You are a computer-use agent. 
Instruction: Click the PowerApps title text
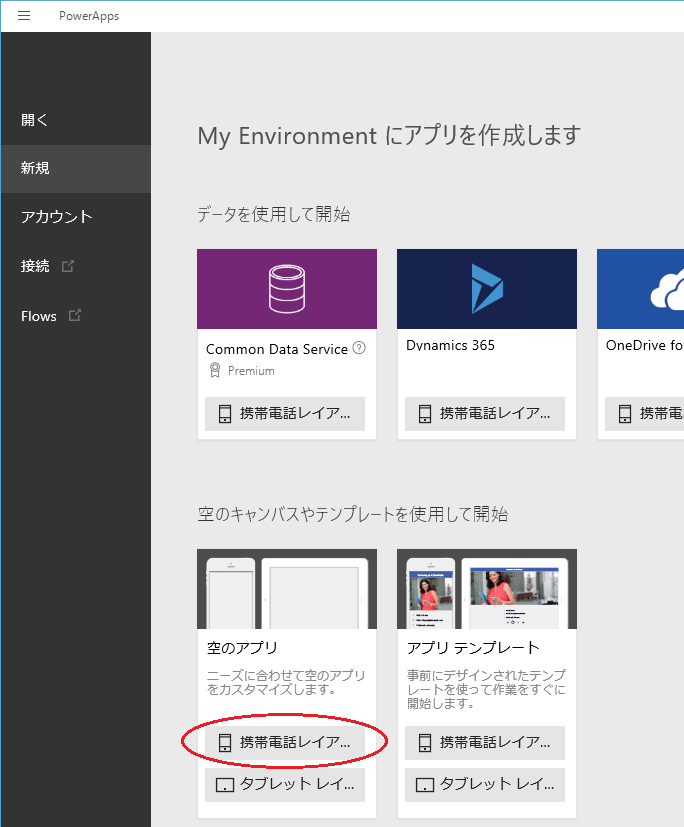89,16
